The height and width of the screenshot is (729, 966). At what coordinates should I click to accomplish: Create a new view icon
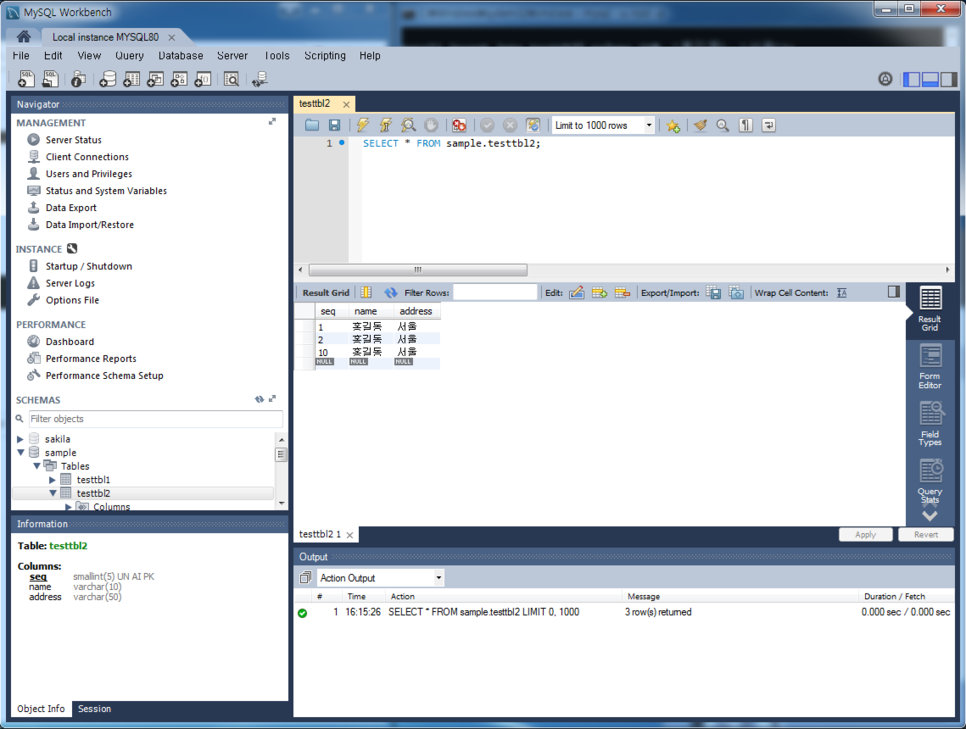[155, 79]
